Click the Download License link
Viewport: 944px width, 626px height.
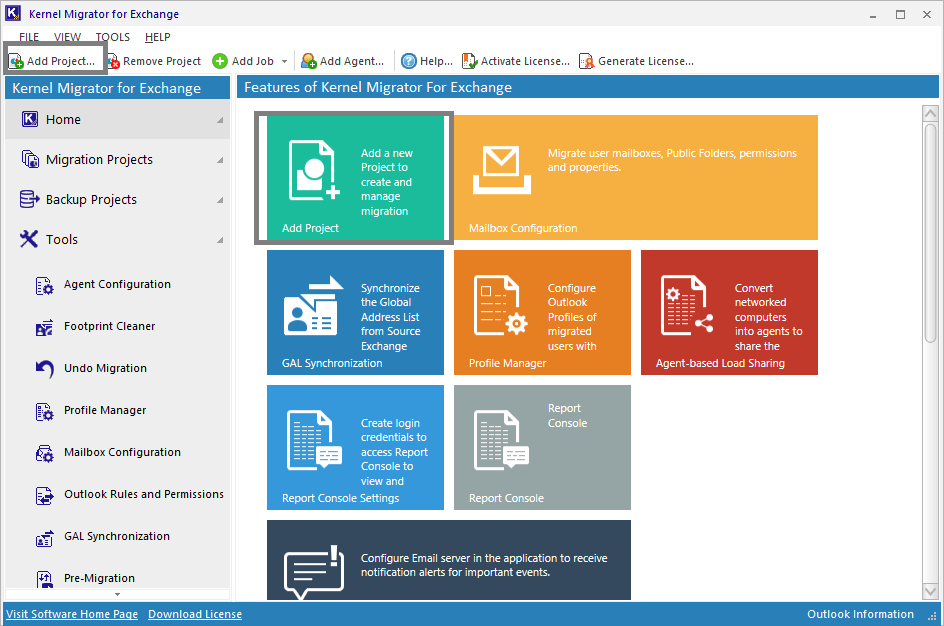click(195, 614)
